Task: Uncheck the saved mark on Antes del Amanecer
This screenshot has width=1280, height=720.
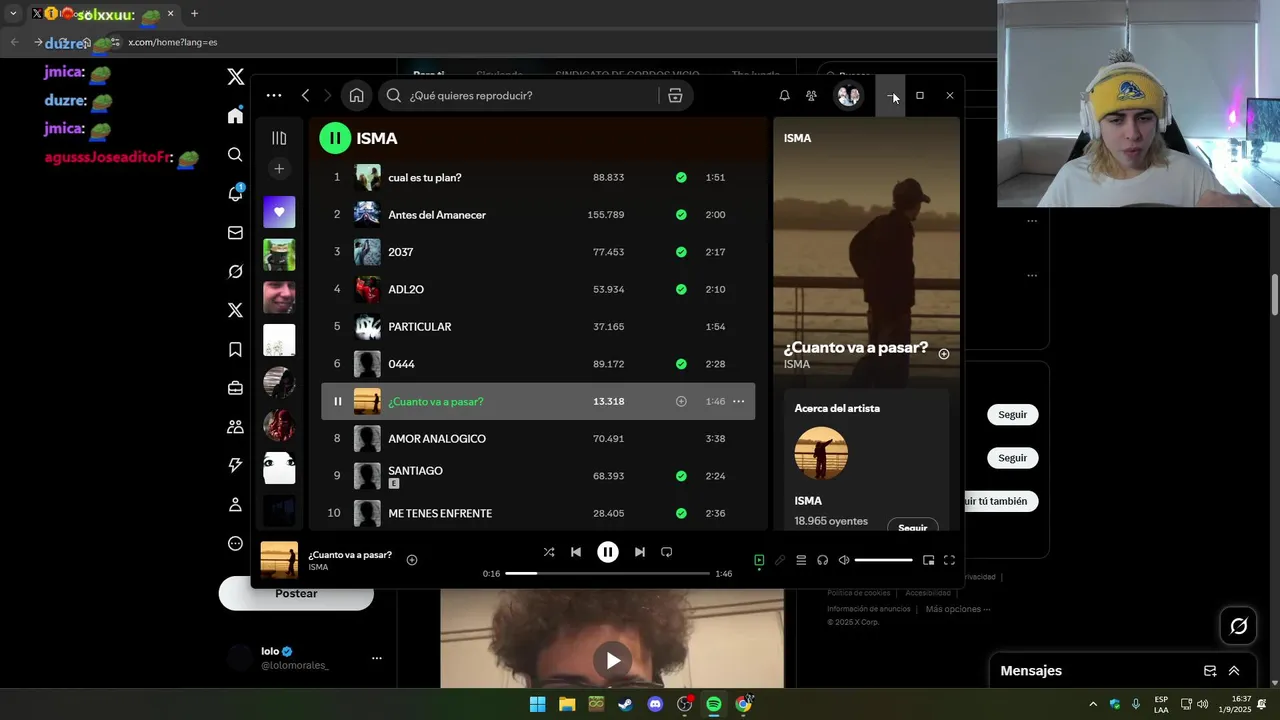Action: tap(681, 215)
